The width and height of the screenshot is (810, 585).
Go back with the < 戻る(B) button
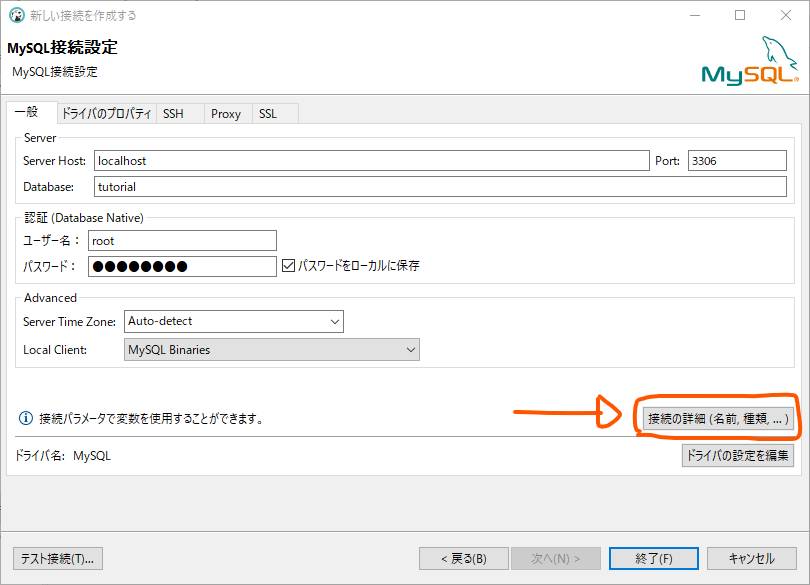coord(464,559)
